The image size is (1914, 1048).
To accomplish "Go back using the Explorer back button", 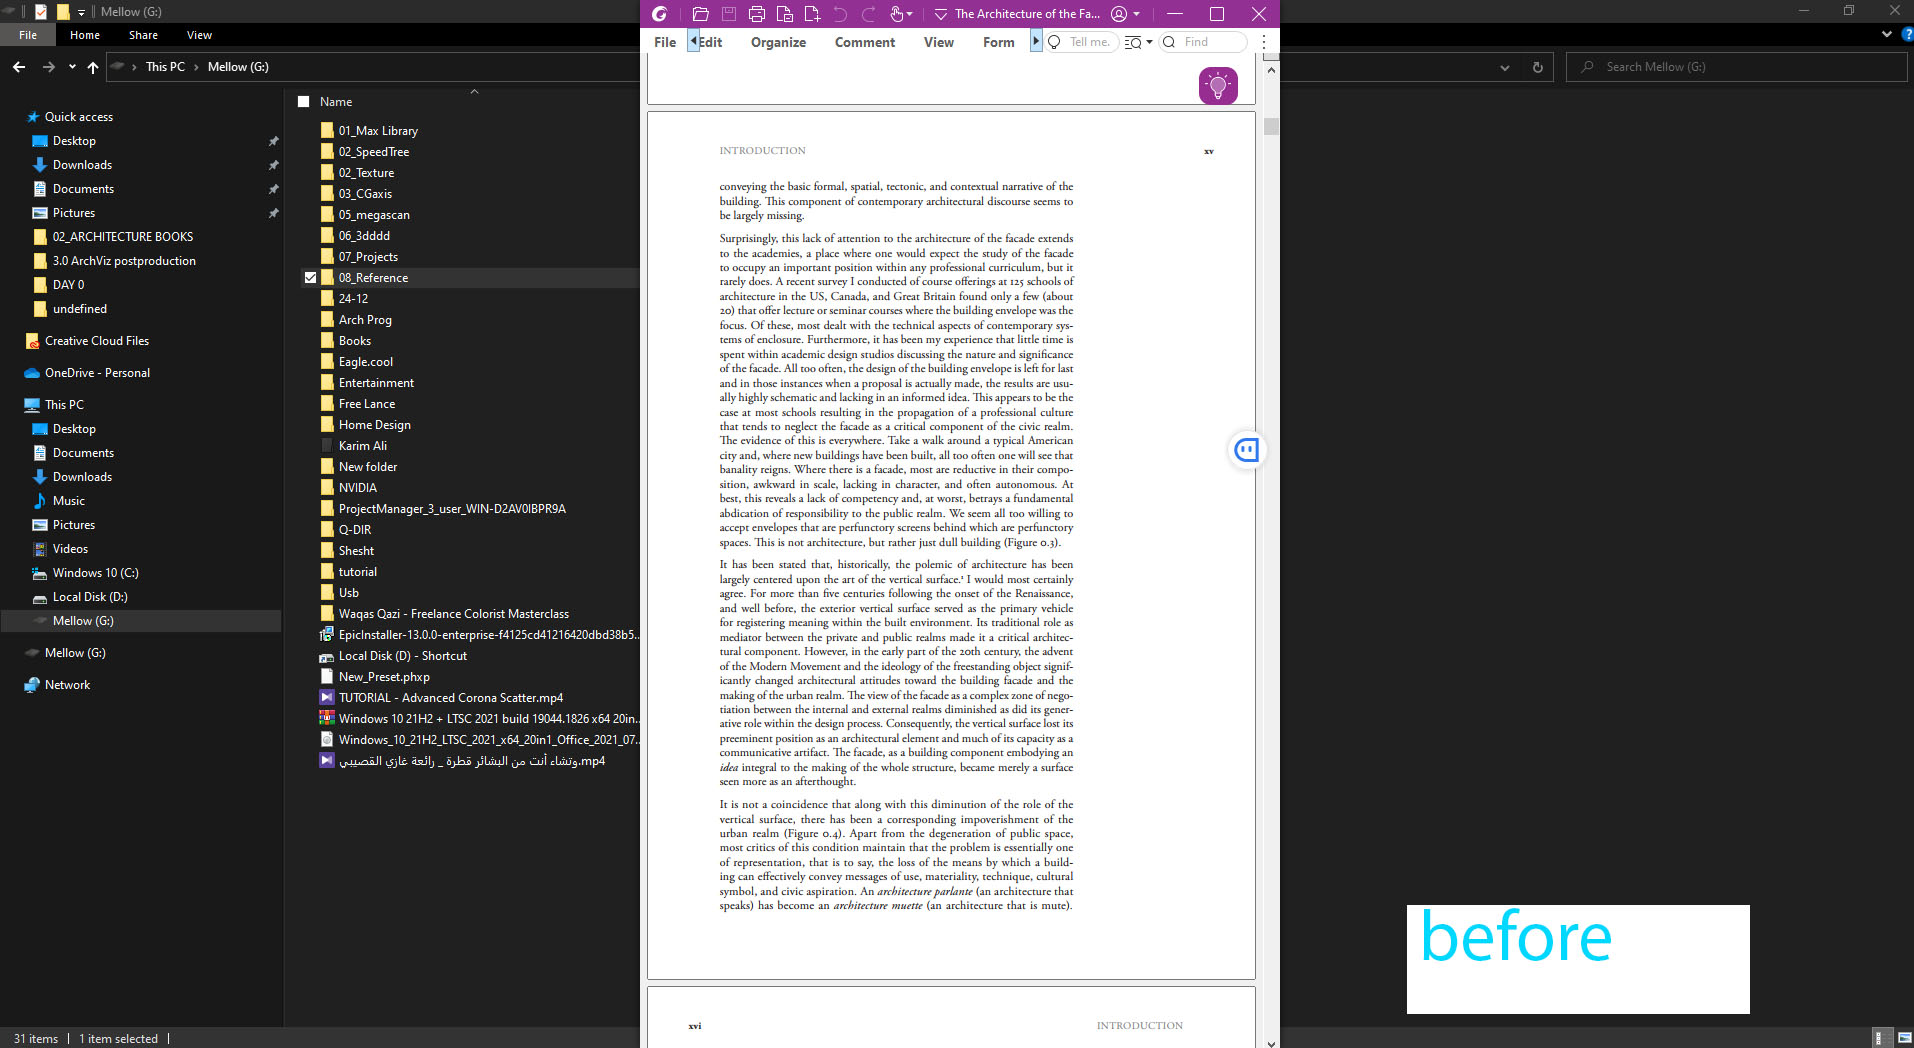I will click(x=18, y=66).
